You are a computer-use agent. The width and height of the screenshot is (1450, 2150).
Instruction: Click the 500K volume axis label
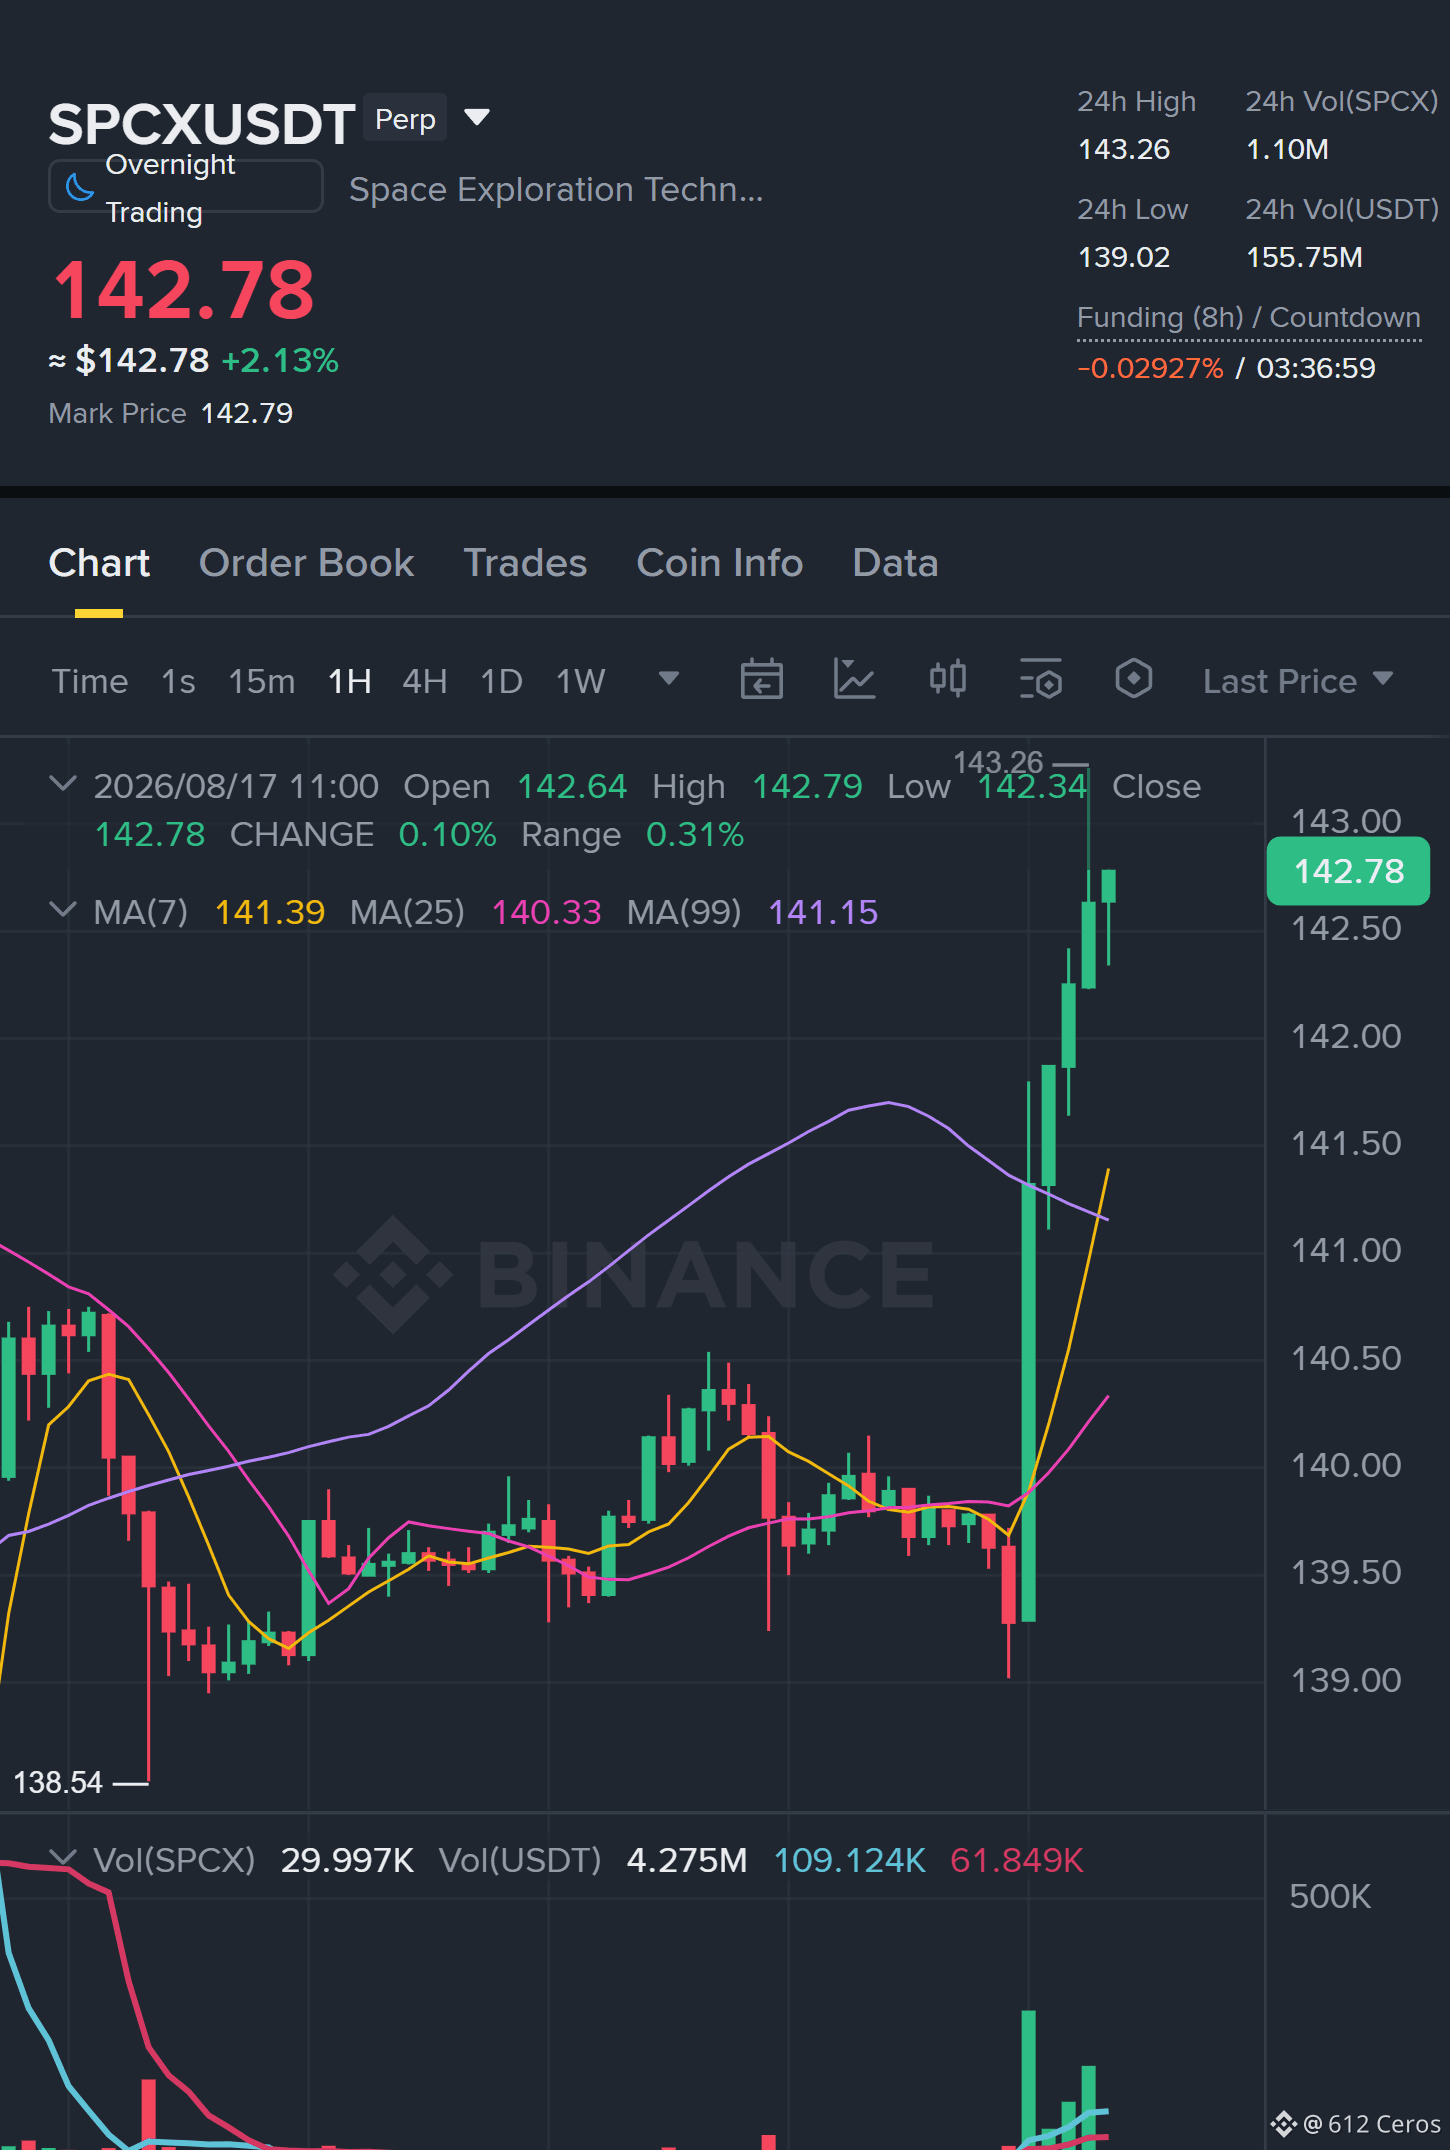[x=1330, y=1896]
